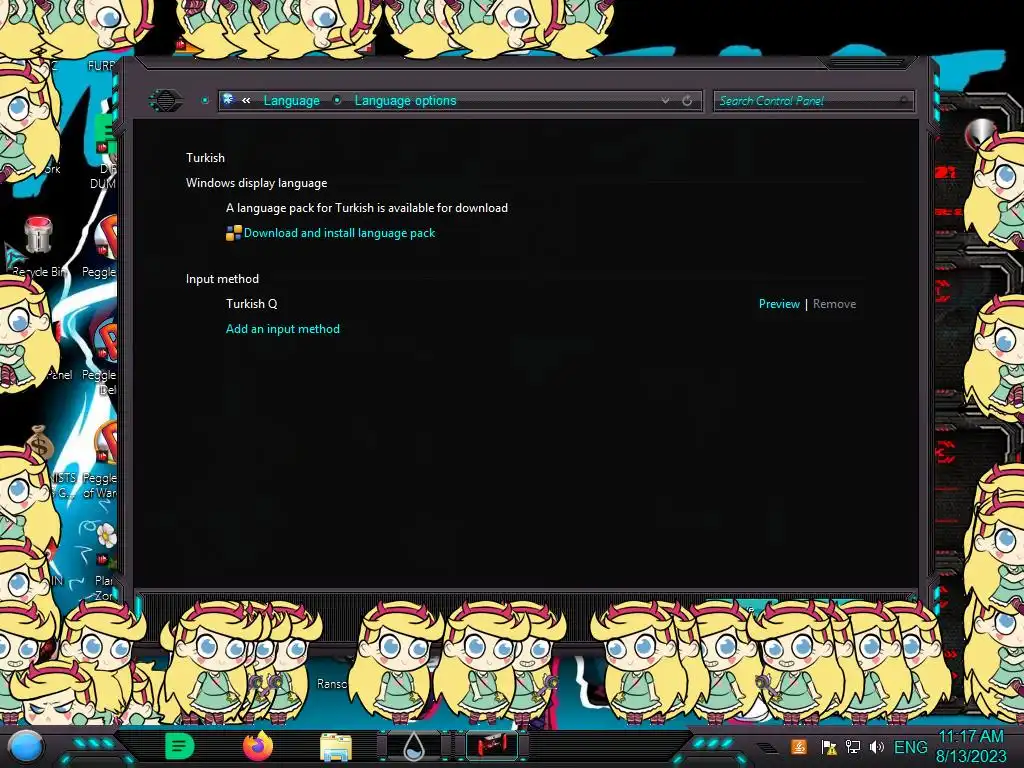
Task: Click Remove for the Turkish Q input method
Action: pyautogui.click(x=834, y=304)
